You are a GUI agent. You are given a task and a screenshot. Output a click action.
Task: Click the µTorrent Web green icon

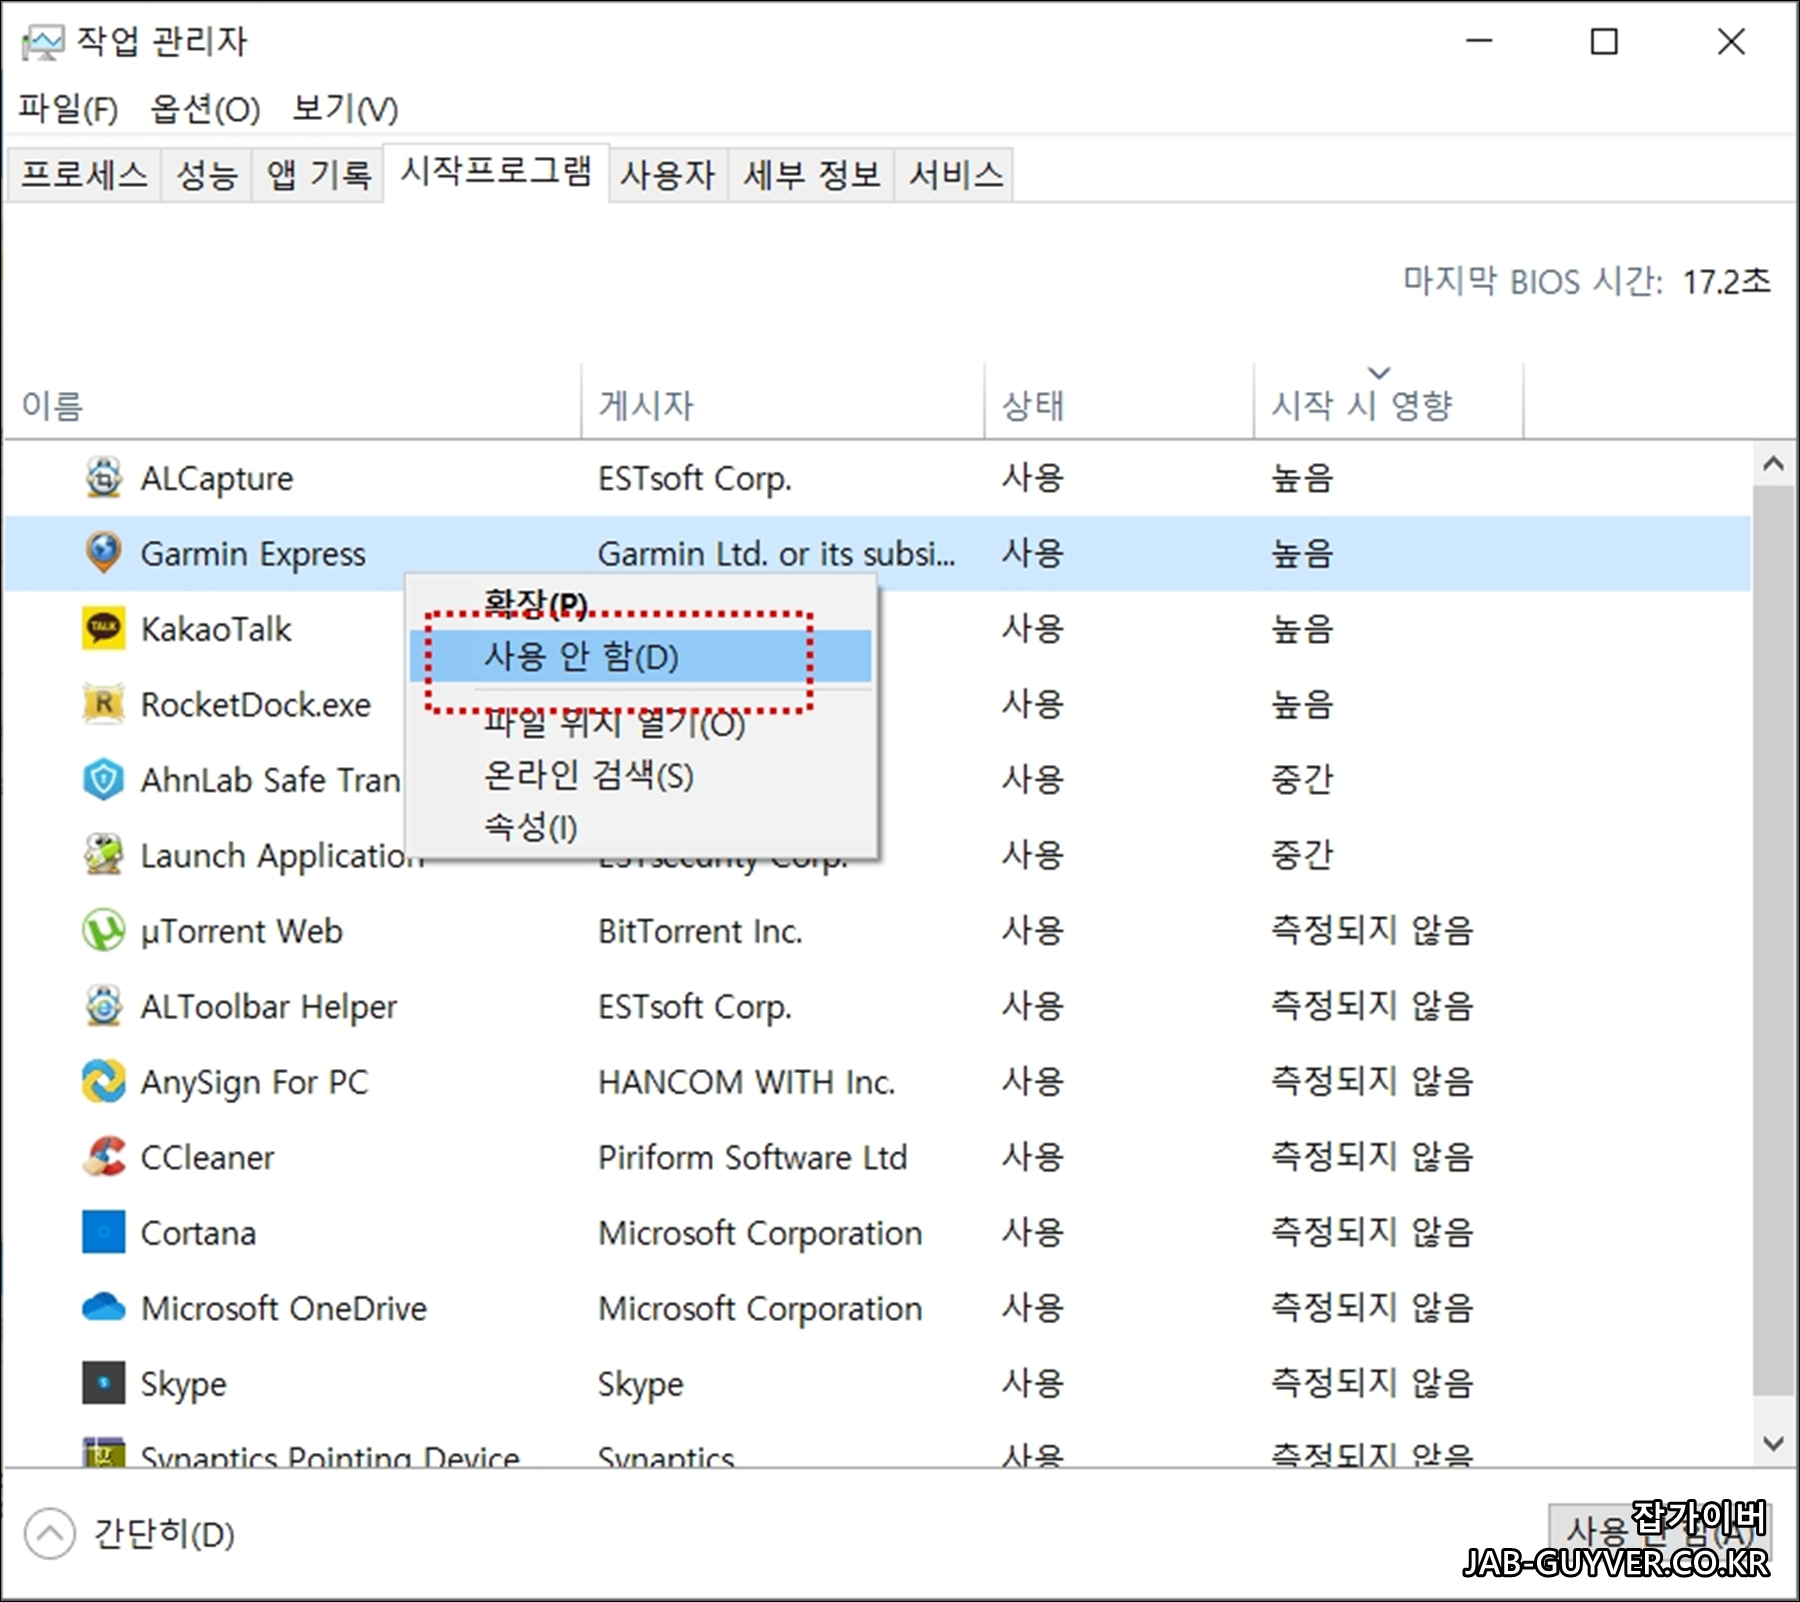pyautogui.click(x=104, y=931)
